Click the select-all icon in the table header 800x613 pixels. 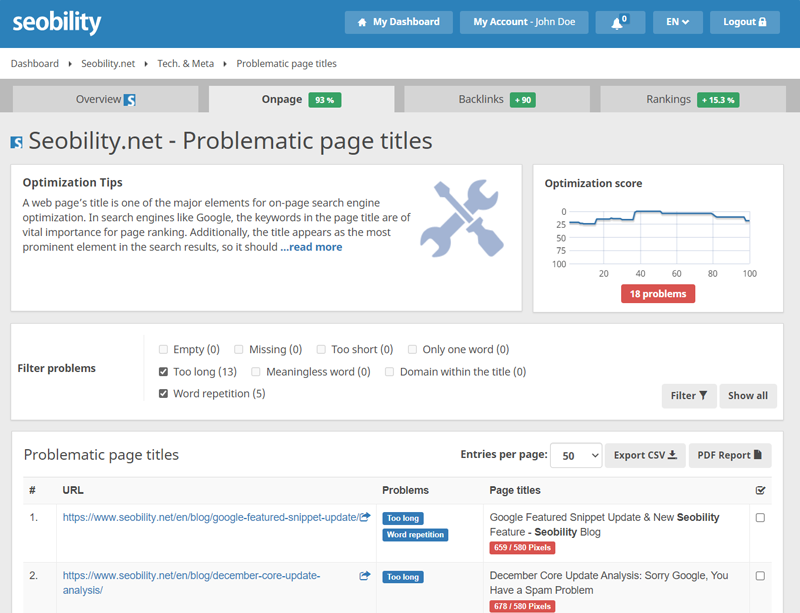[x=760, y=490]
